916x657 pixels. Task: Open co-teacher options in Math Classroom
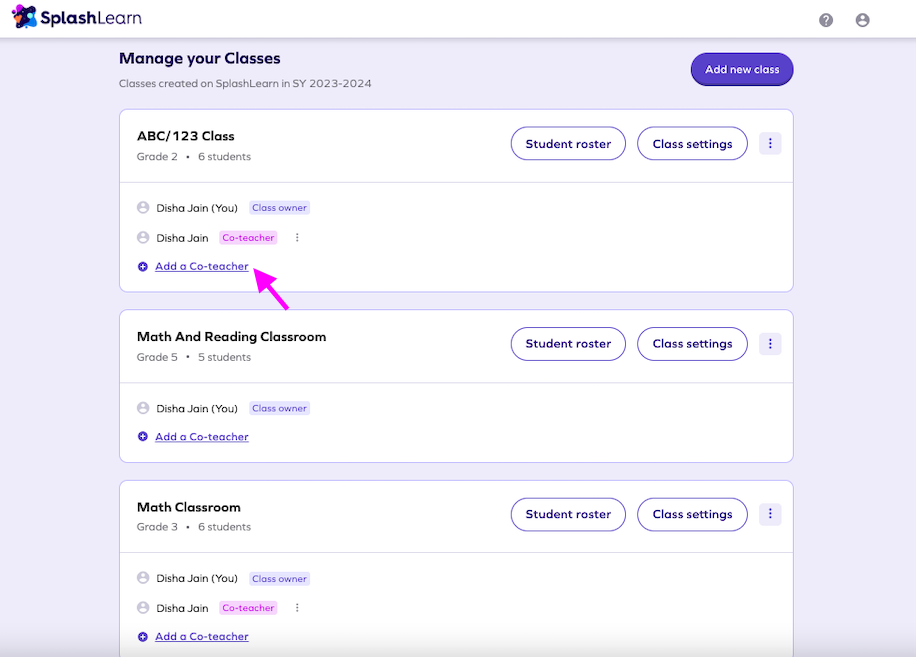tap(297, 608)
